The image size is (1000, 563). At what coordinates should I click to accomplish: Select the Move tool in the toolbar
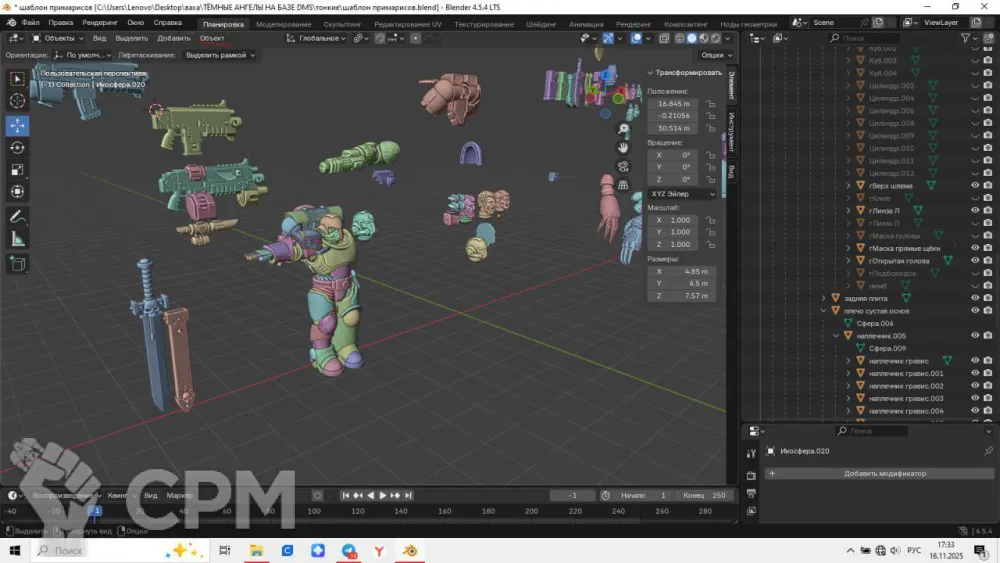point(18,126)
